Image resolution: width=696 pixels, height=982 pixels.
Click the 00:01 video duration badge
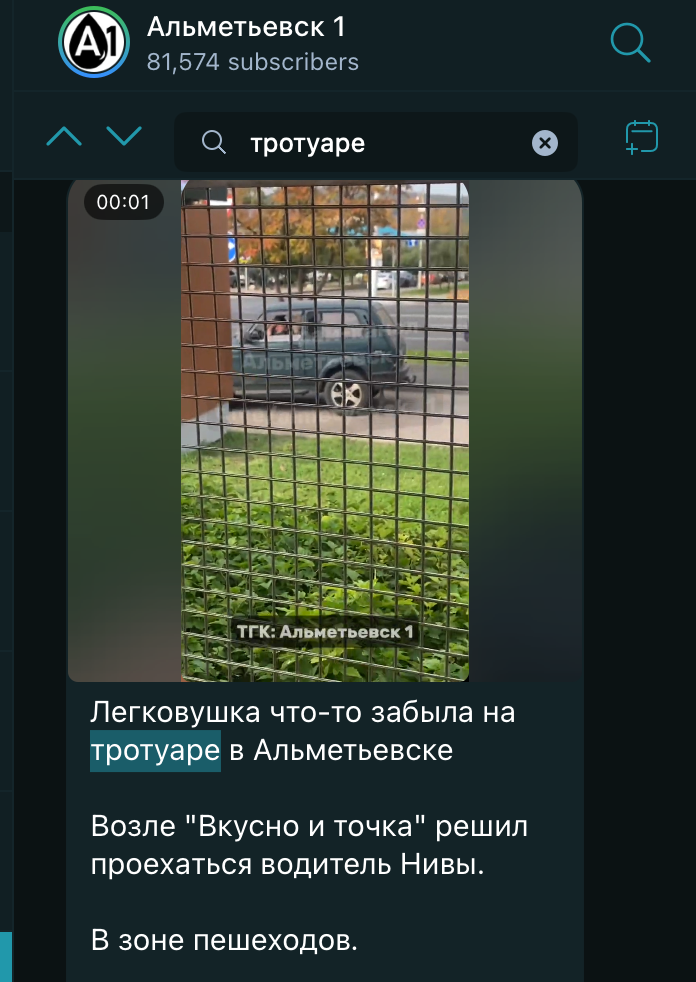click(x=123, y=202)
